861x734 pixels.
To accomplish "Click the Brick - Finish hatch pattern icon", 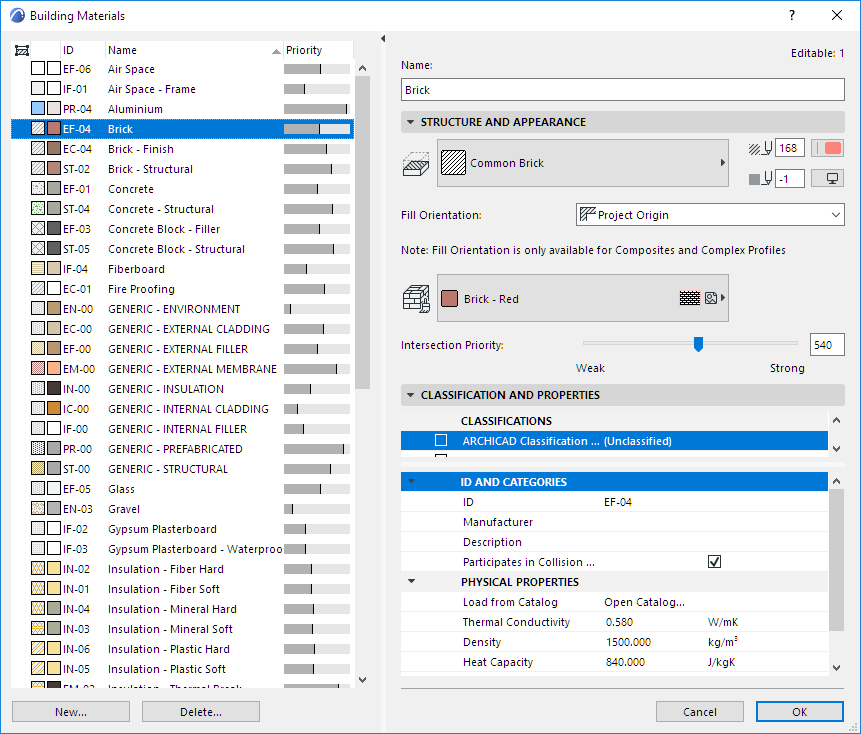I will pos(38,148).
